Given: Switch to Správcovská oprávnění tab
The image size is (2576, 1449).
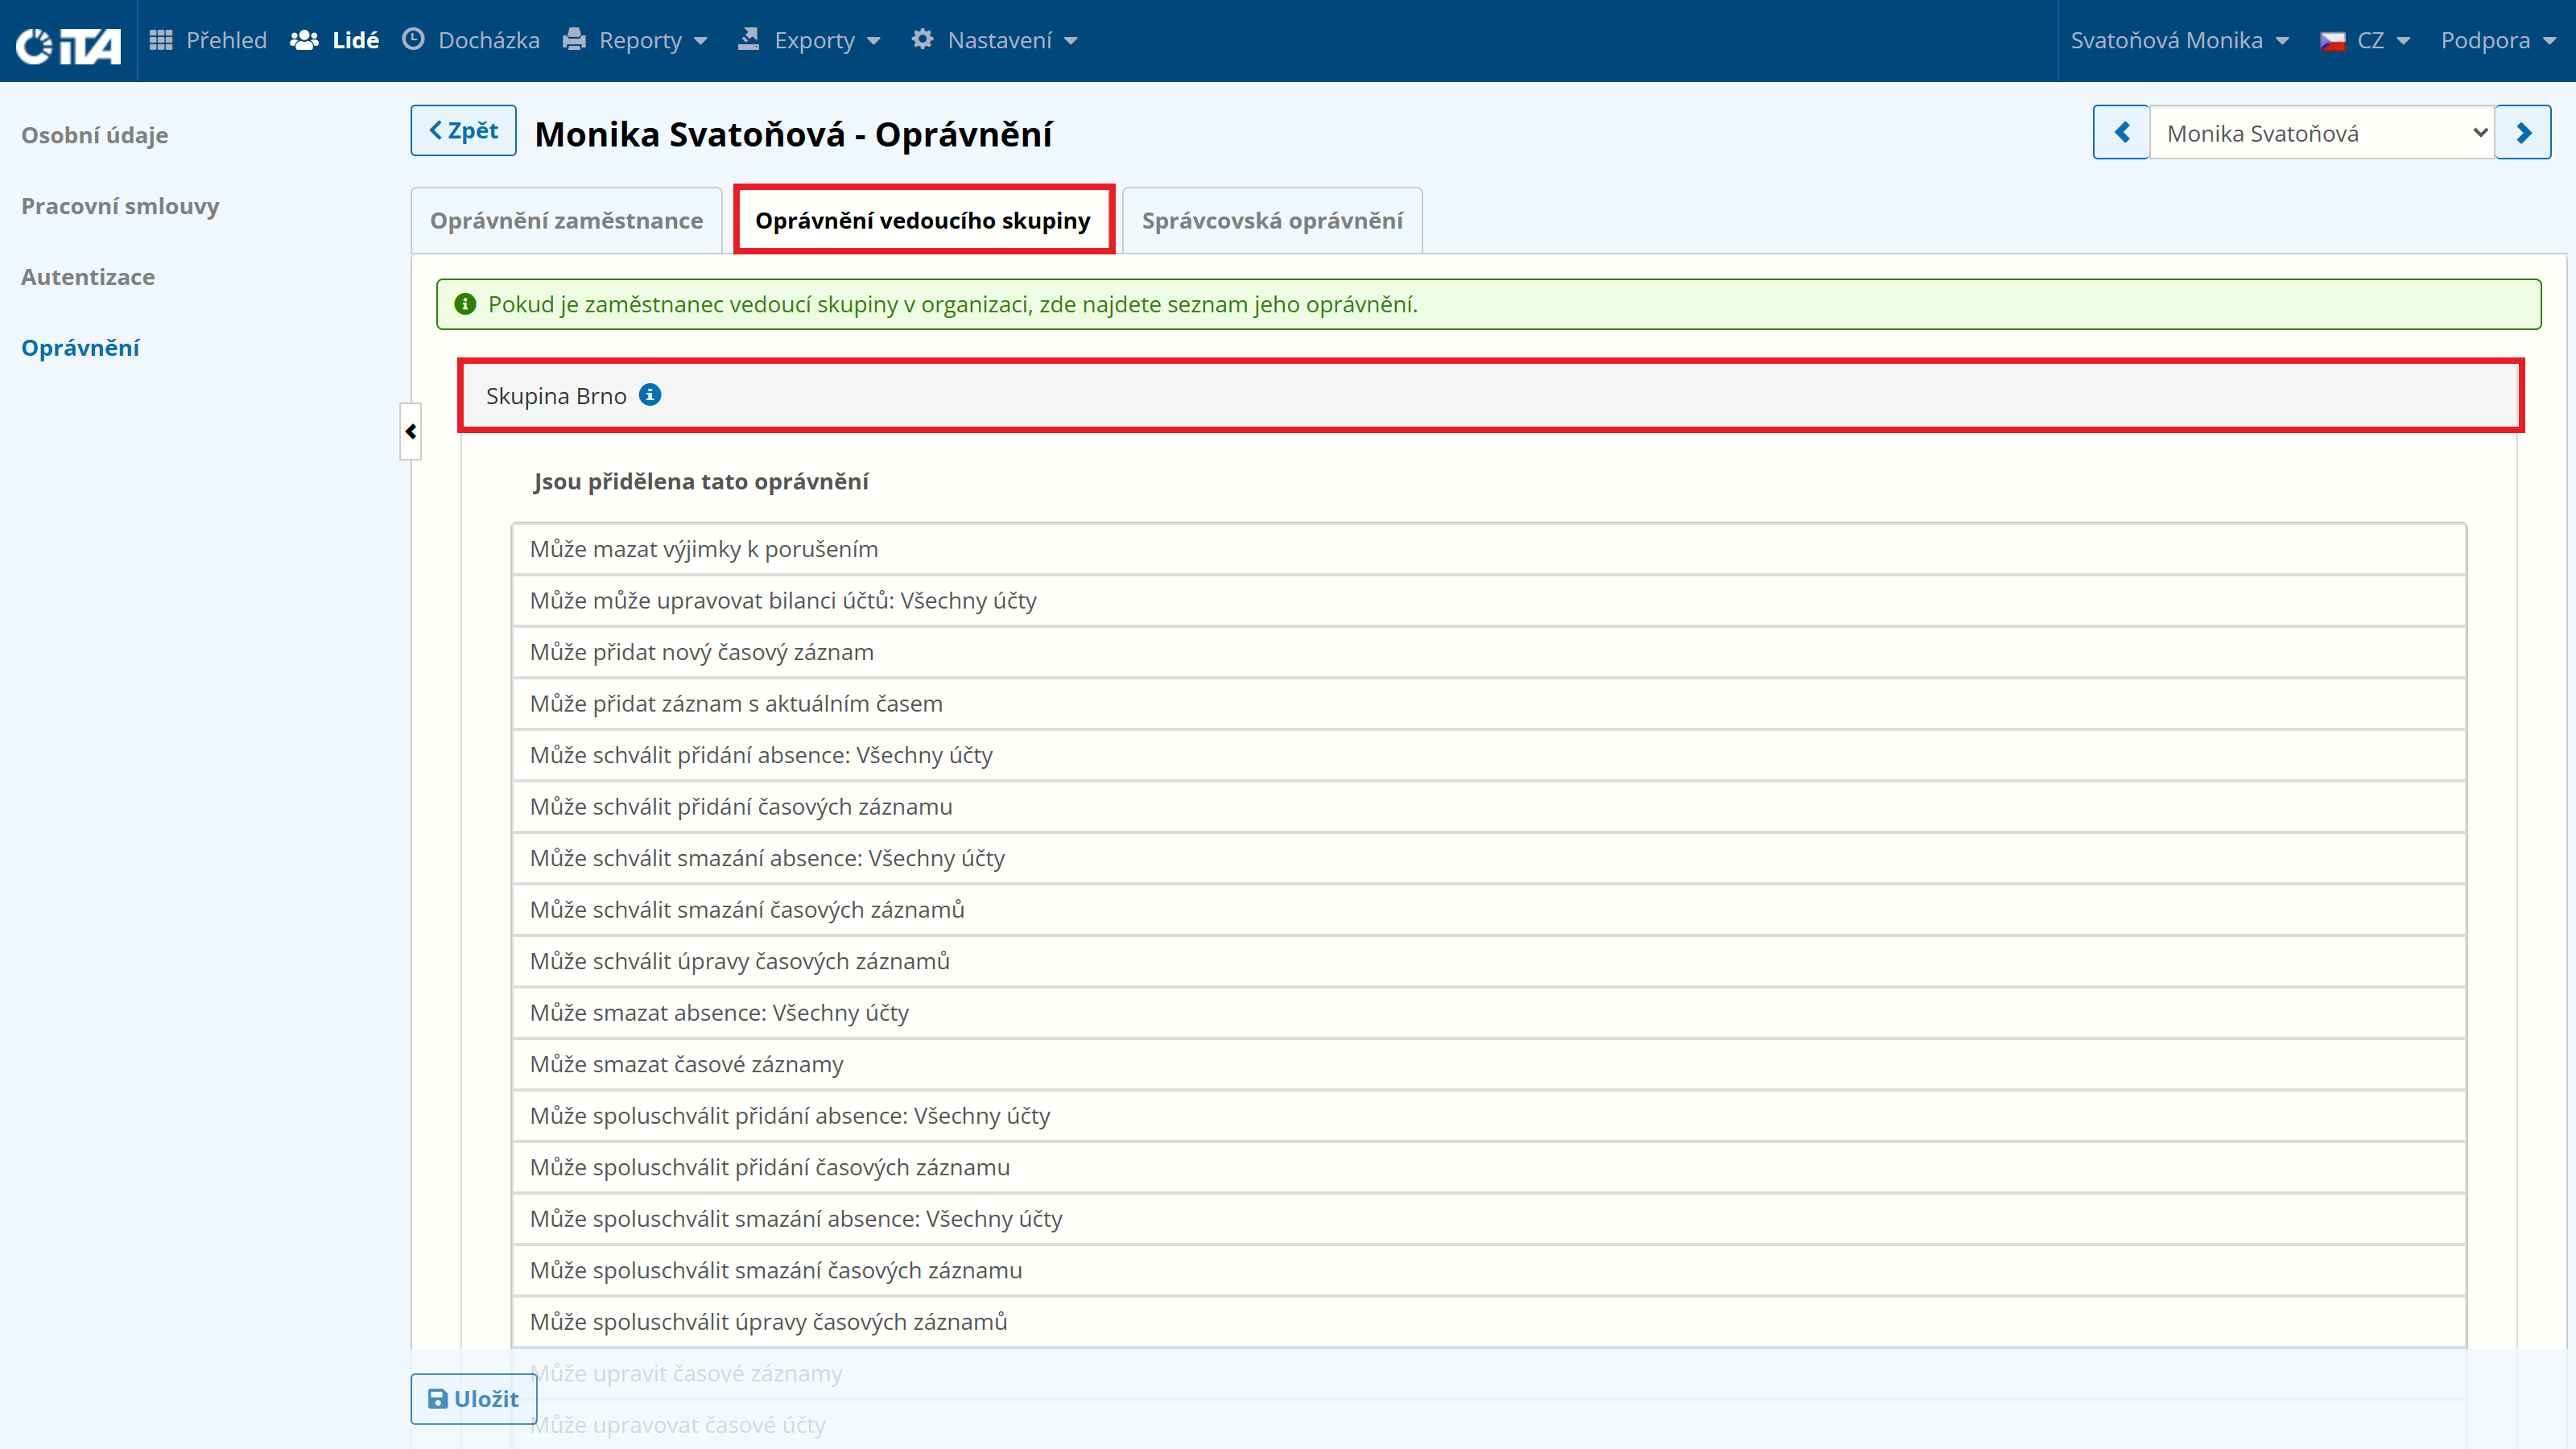Looking at the screenshot, I should pos(1272,220).
